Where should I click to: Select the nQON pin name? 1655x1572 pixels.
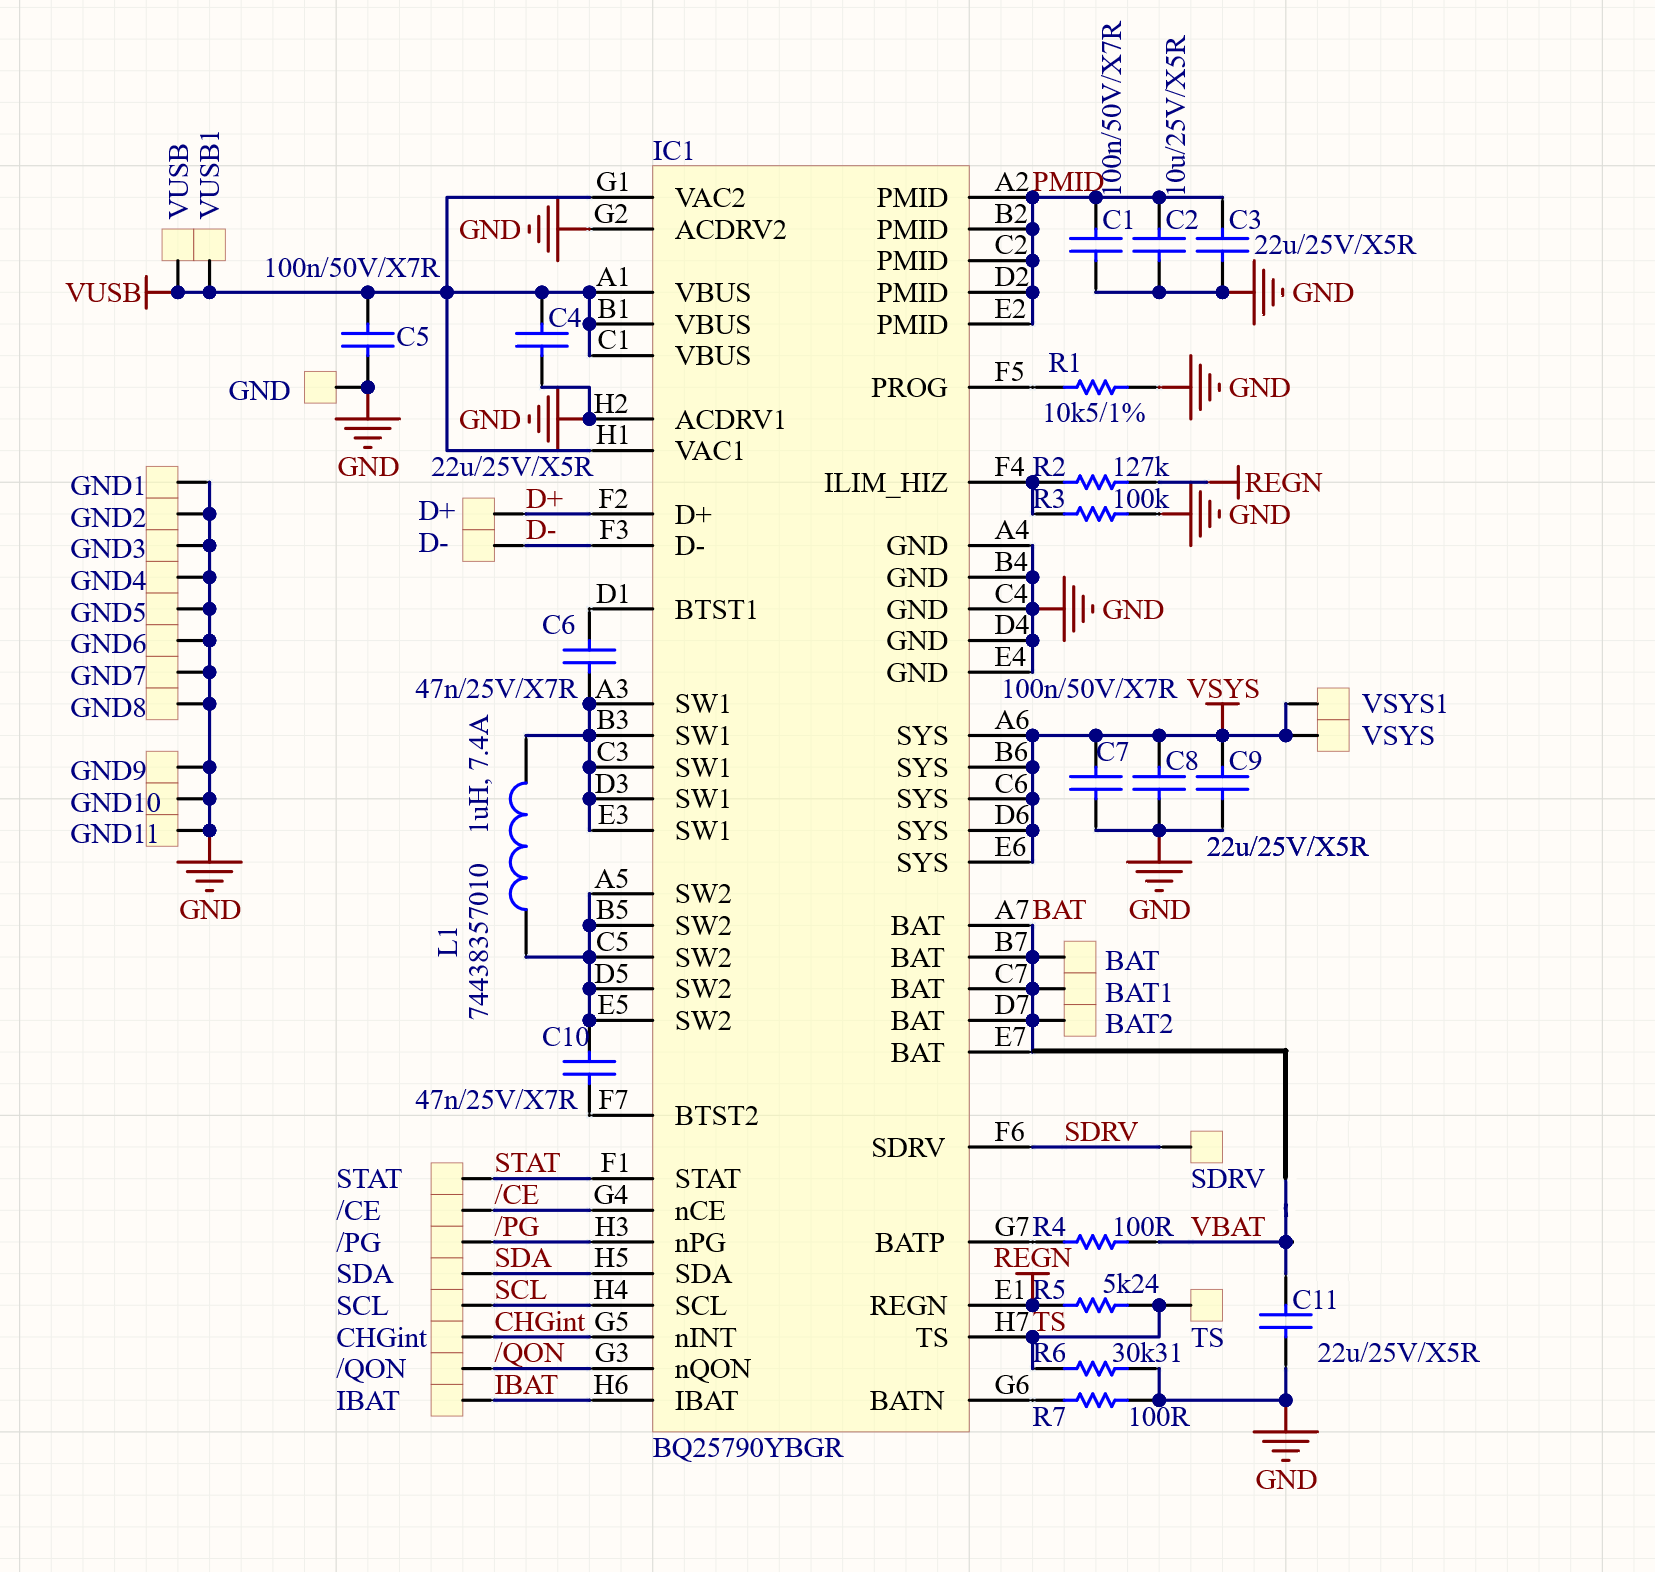(x=712, y=1369)
